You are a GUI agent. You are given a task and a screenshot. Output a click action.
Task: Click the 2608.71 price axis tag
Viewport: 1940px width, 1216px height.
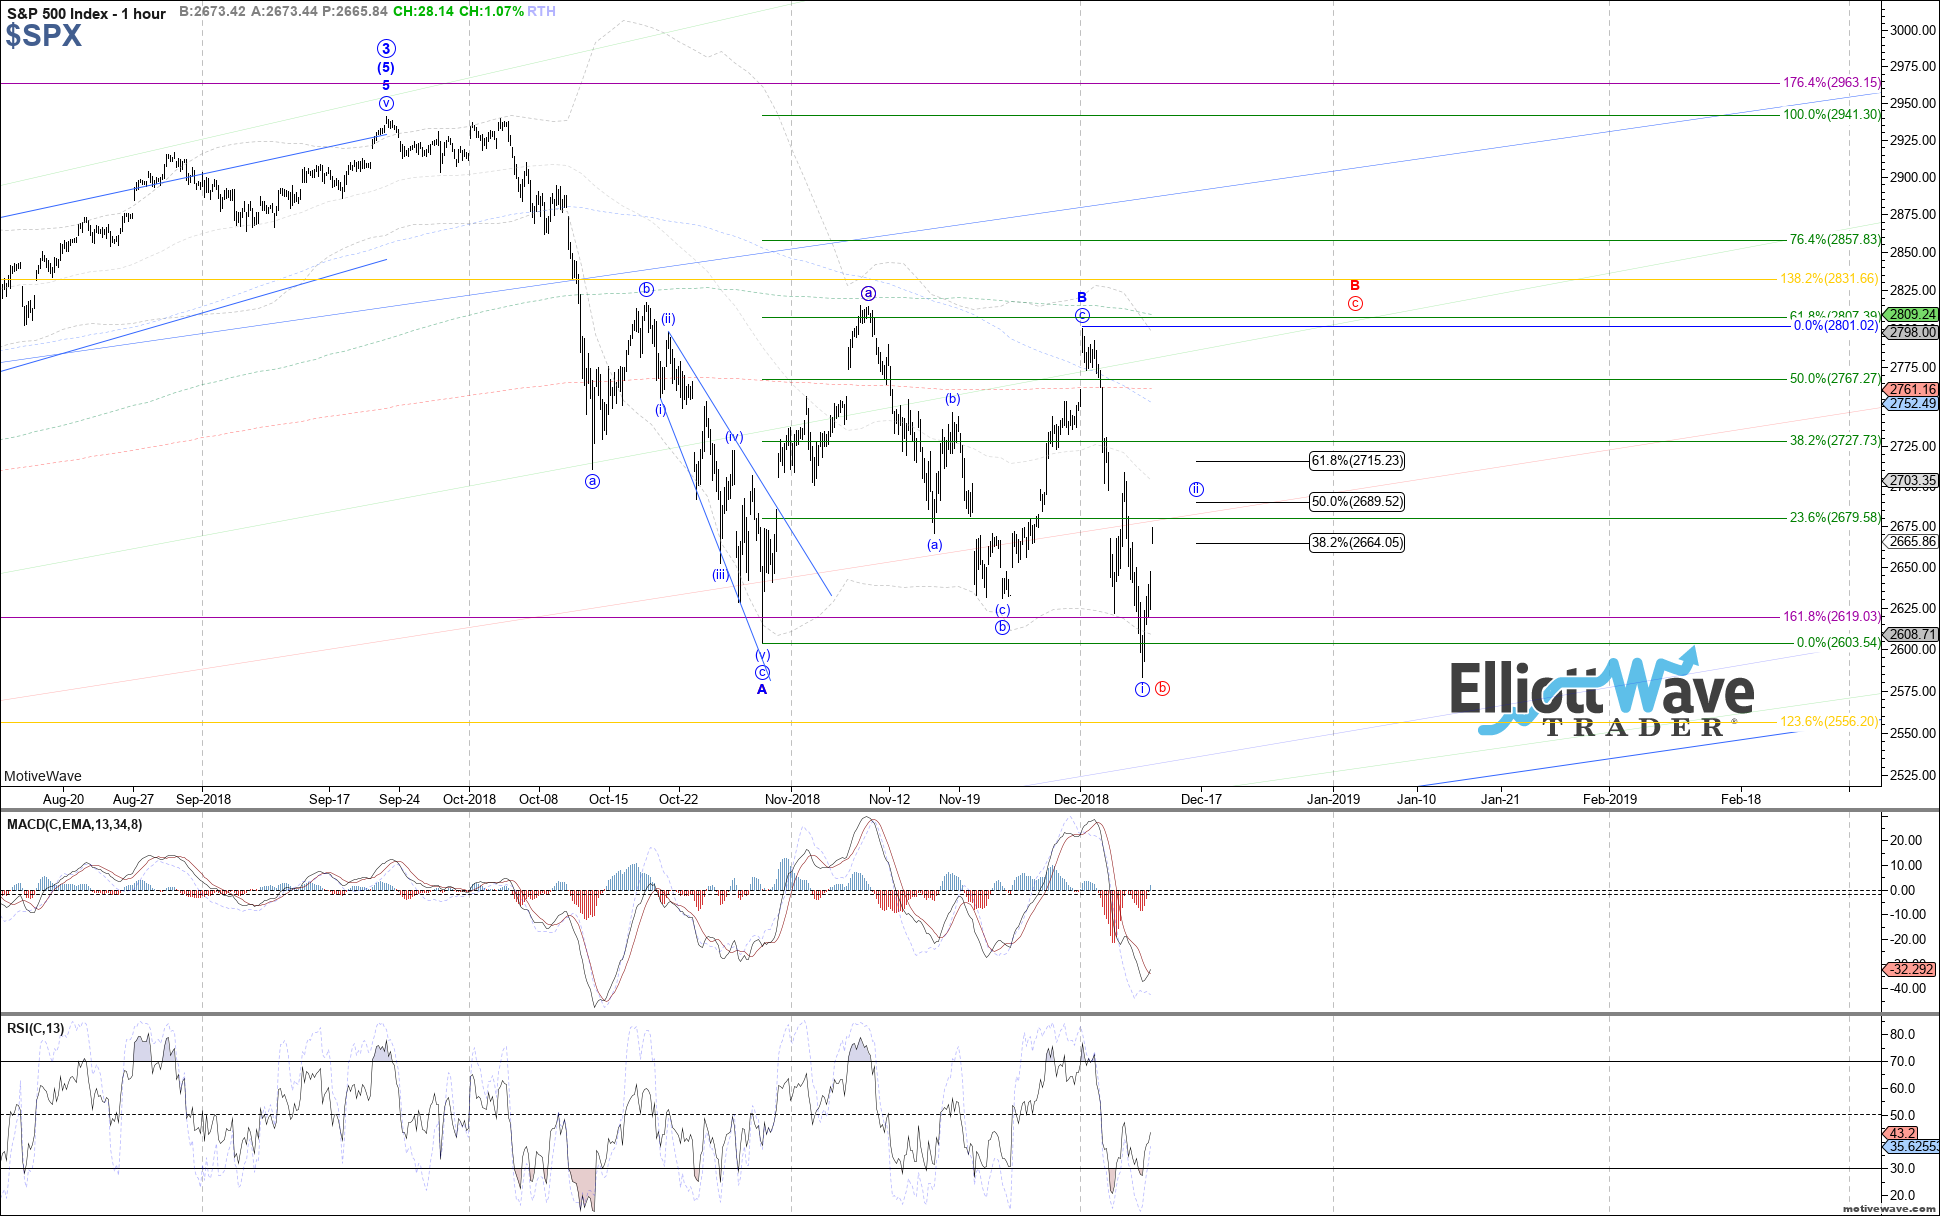tap(1911, 635)
